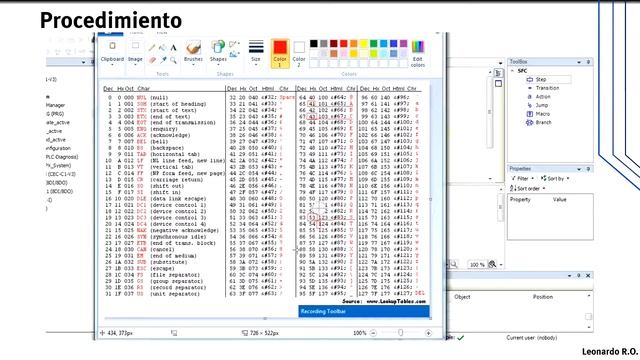Open the Filter dropdown in Properties
This screenshot has height=360, width=640.
(x=522, y=178)
